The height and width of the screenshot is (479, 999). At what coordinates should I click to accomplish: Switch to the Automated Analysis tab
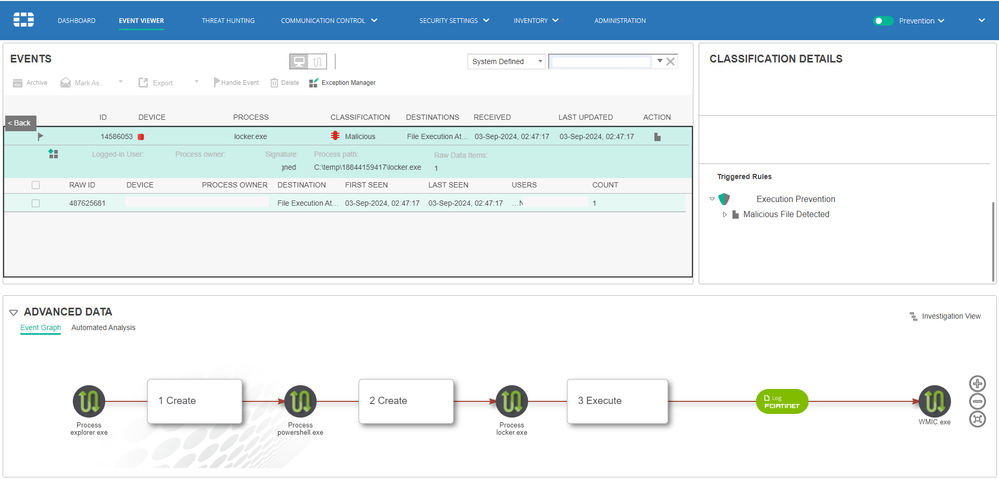103,328
